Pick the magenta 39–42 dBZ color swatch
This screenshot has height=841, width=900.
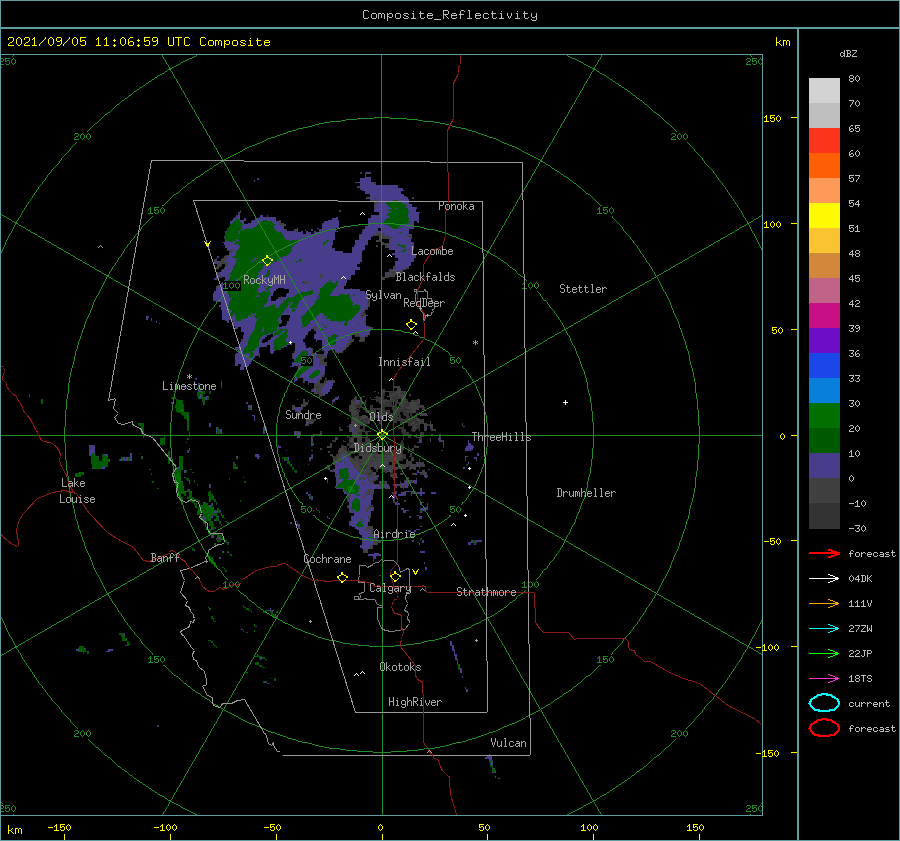click(824, 316)
